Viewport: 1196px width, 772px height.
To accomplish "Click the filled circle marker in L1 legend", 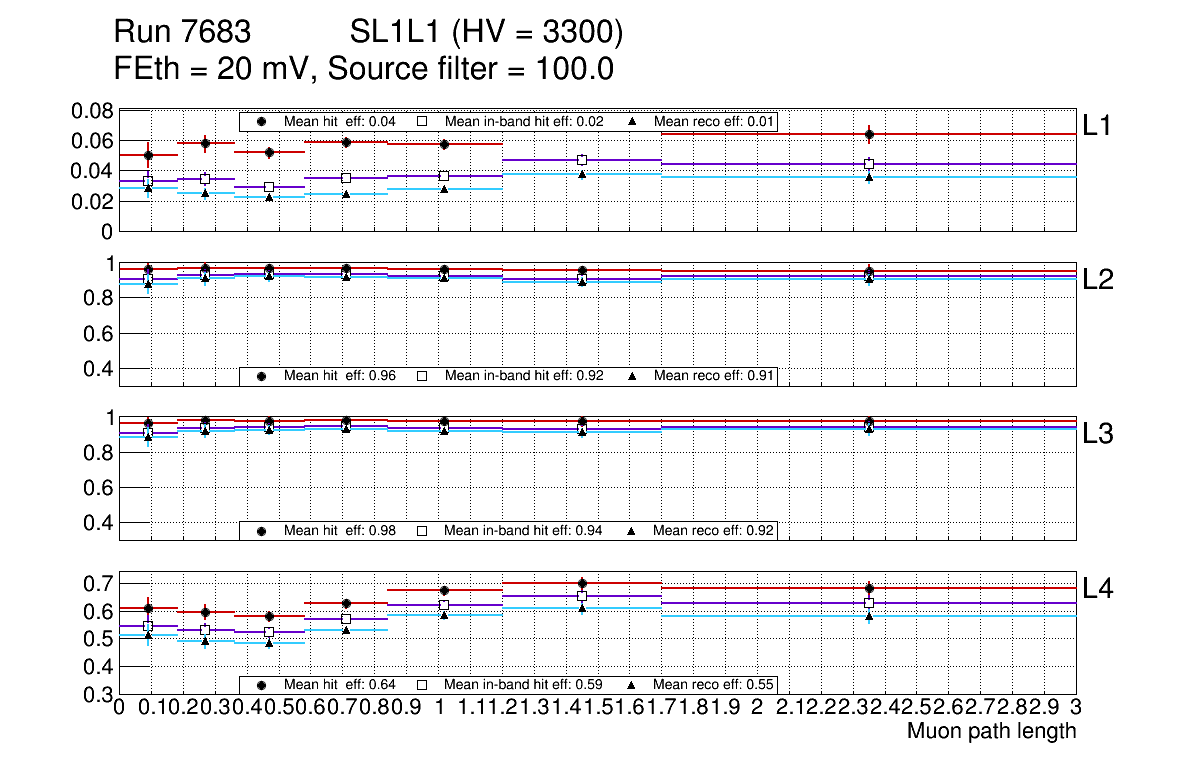I will 262,121.
